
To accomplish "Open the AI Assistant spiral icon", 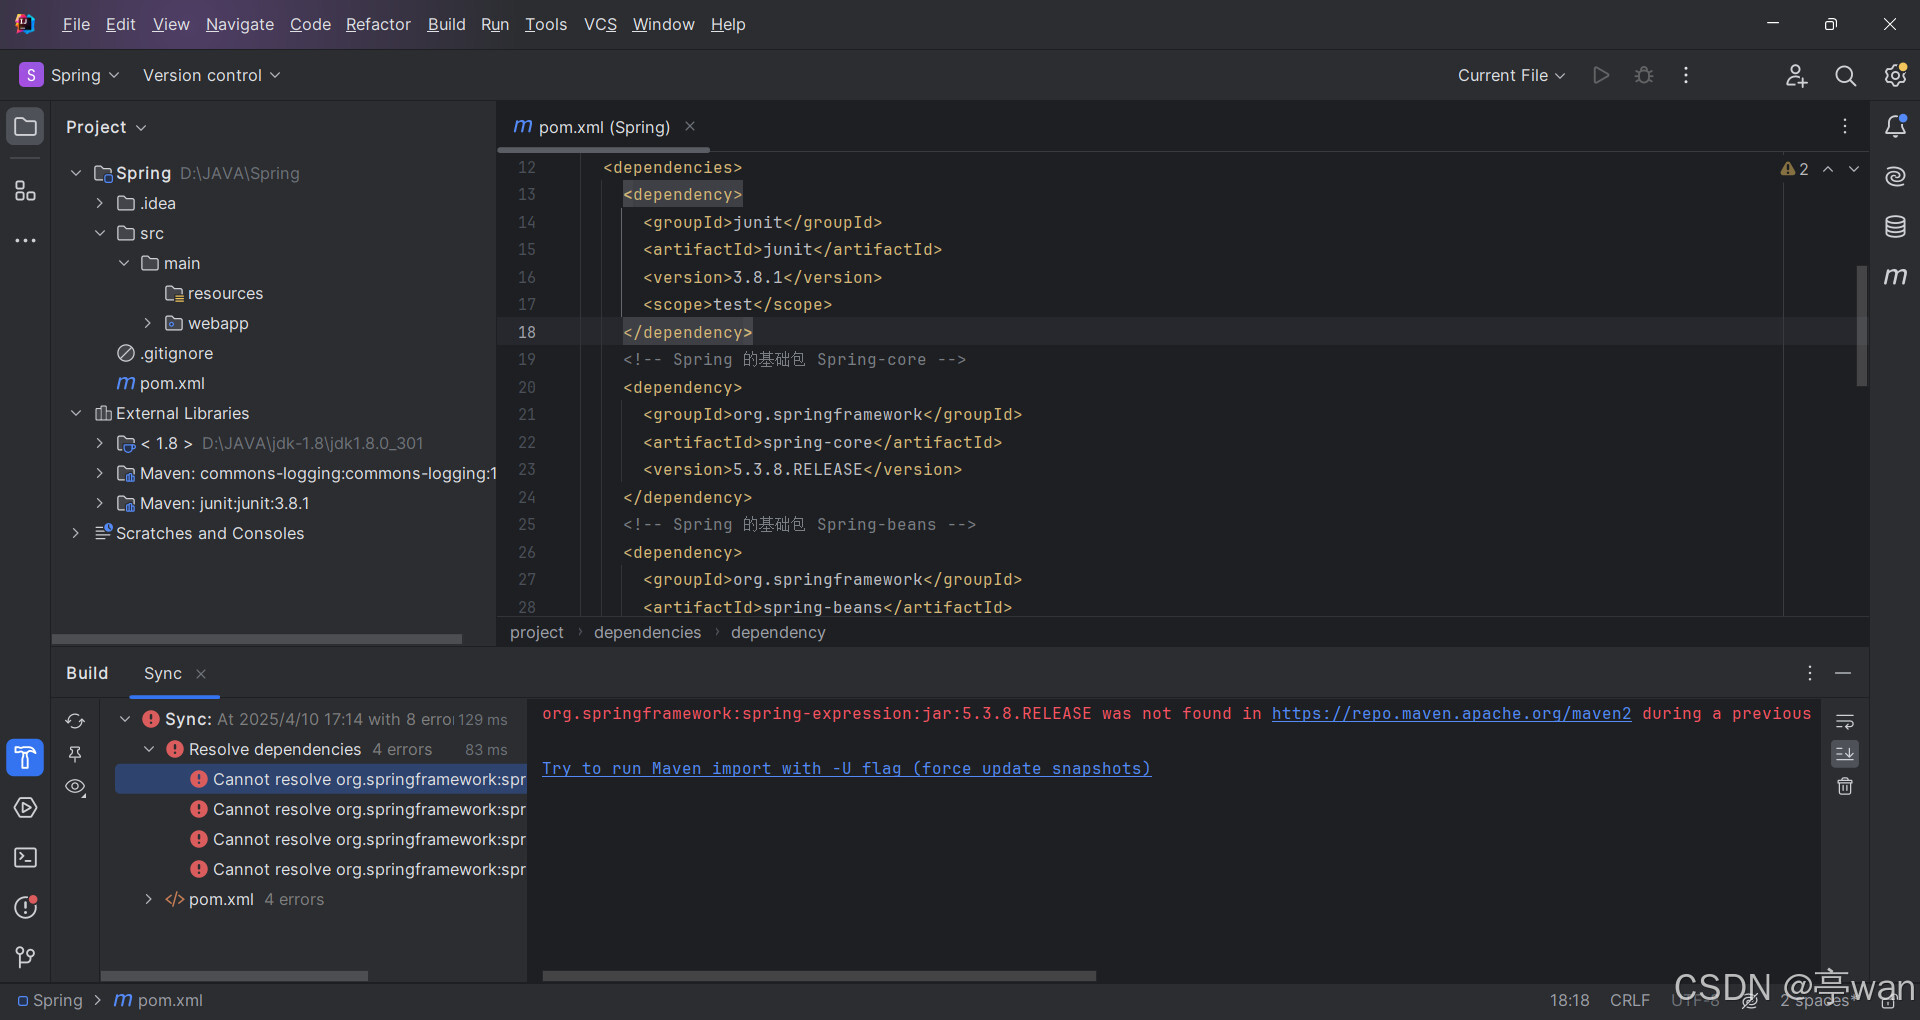I will coord(1895,176).
